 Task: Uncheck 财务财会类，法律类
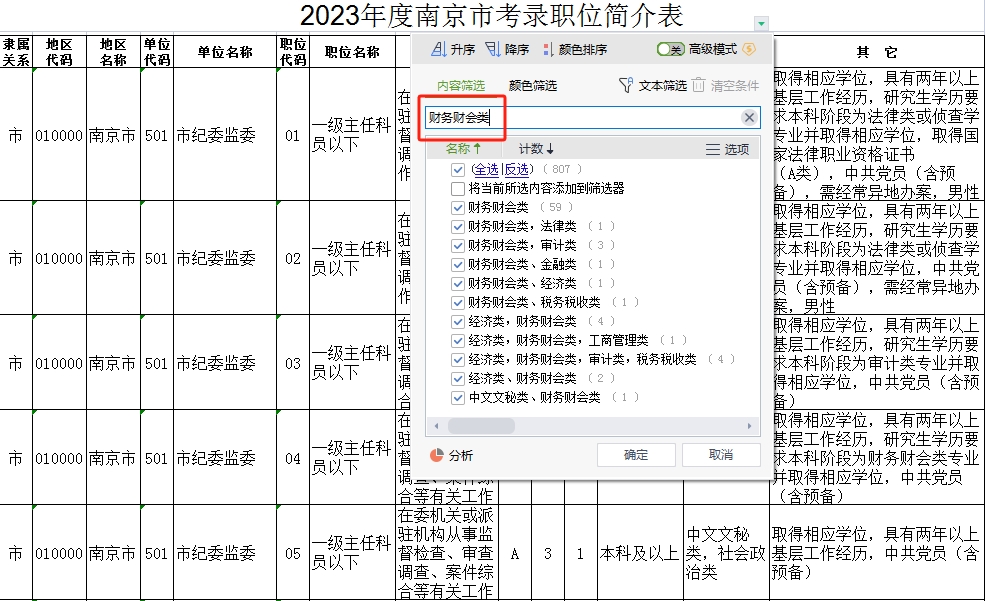pos(458,226)
